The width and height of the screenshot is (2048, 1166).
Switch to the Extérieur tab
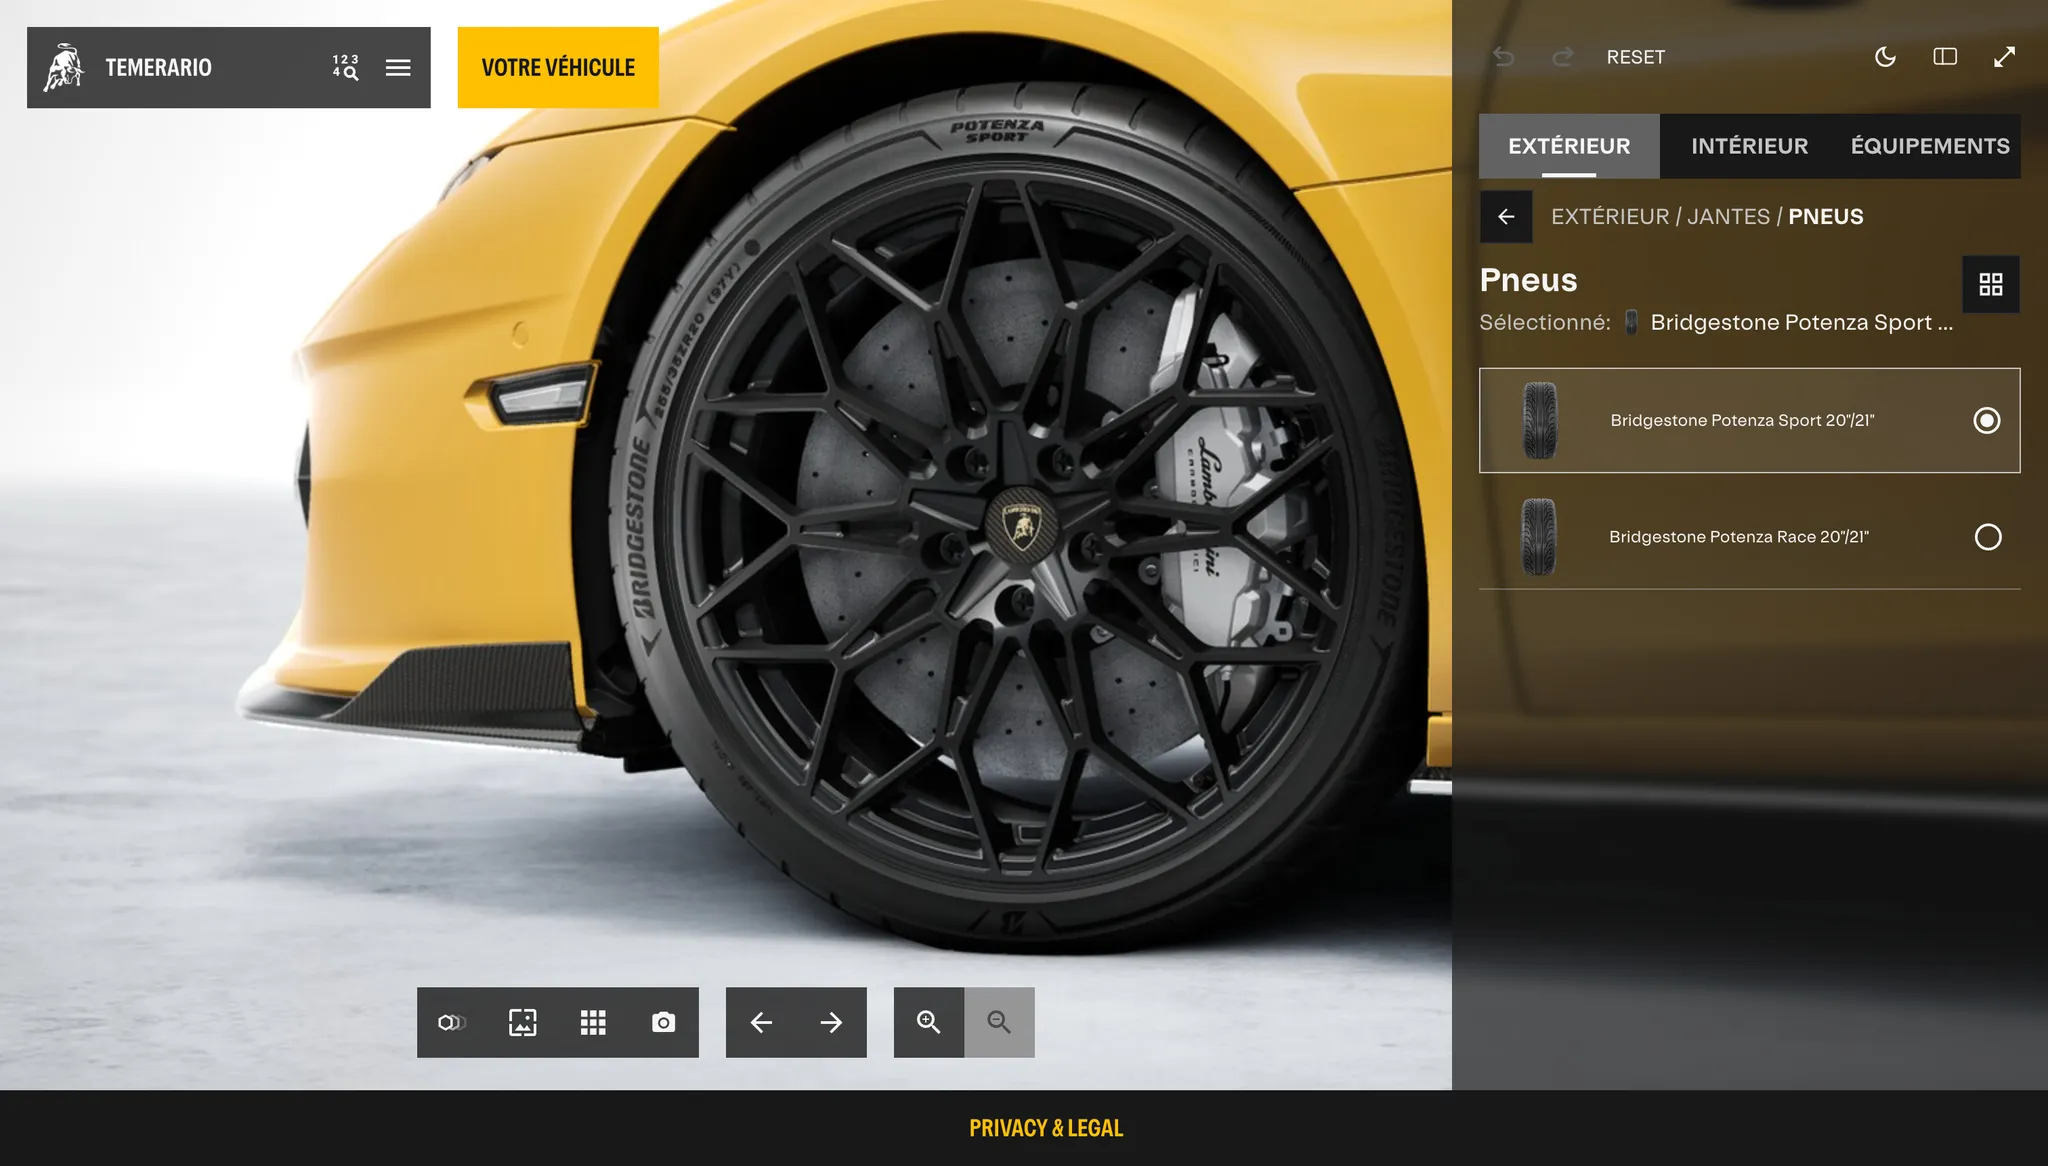(1569, 146)
